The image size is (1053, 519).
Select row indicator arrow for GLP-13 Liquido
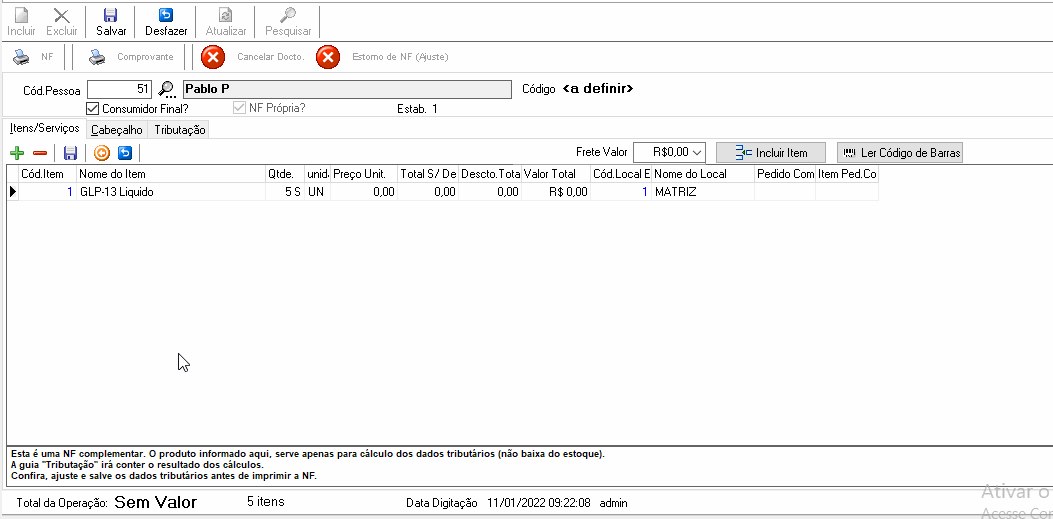[x=13, y=192]
